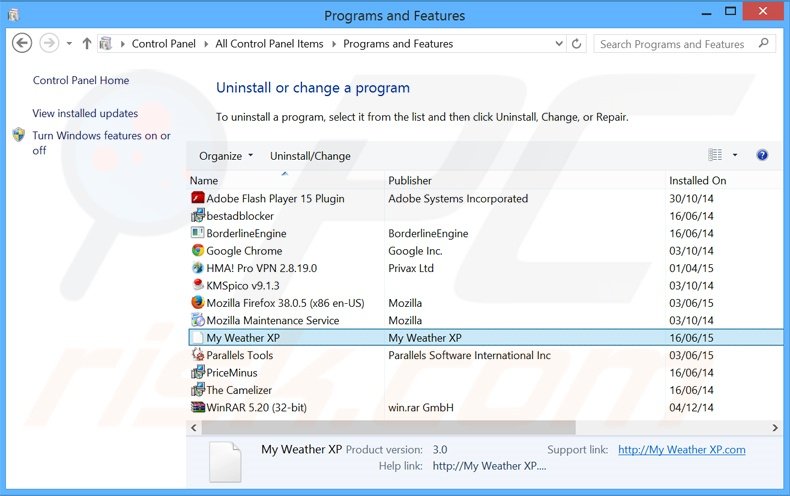This screenshot has width=790, height=496.
Task: Open the http://My Weather XP.com support link
Action: [681, 450]
